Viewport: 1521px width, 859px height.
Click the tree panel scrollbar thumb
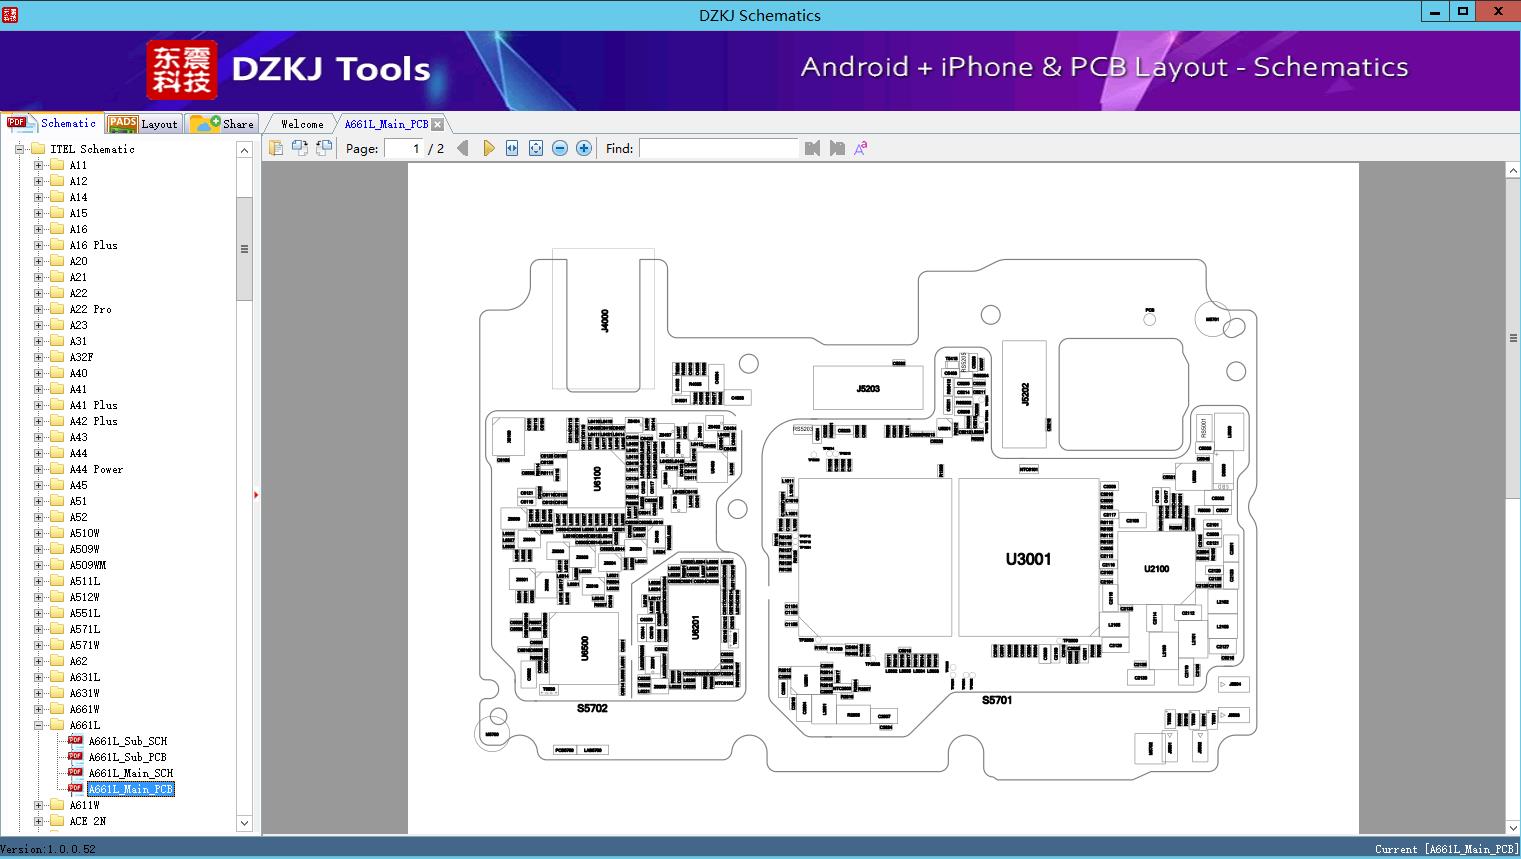point(244,248)
